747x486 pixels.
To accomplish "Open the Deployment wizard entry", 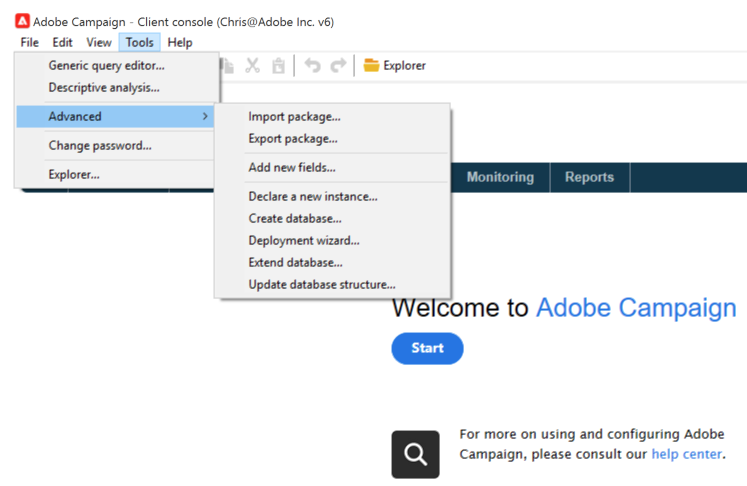I will tap(333, 240).
